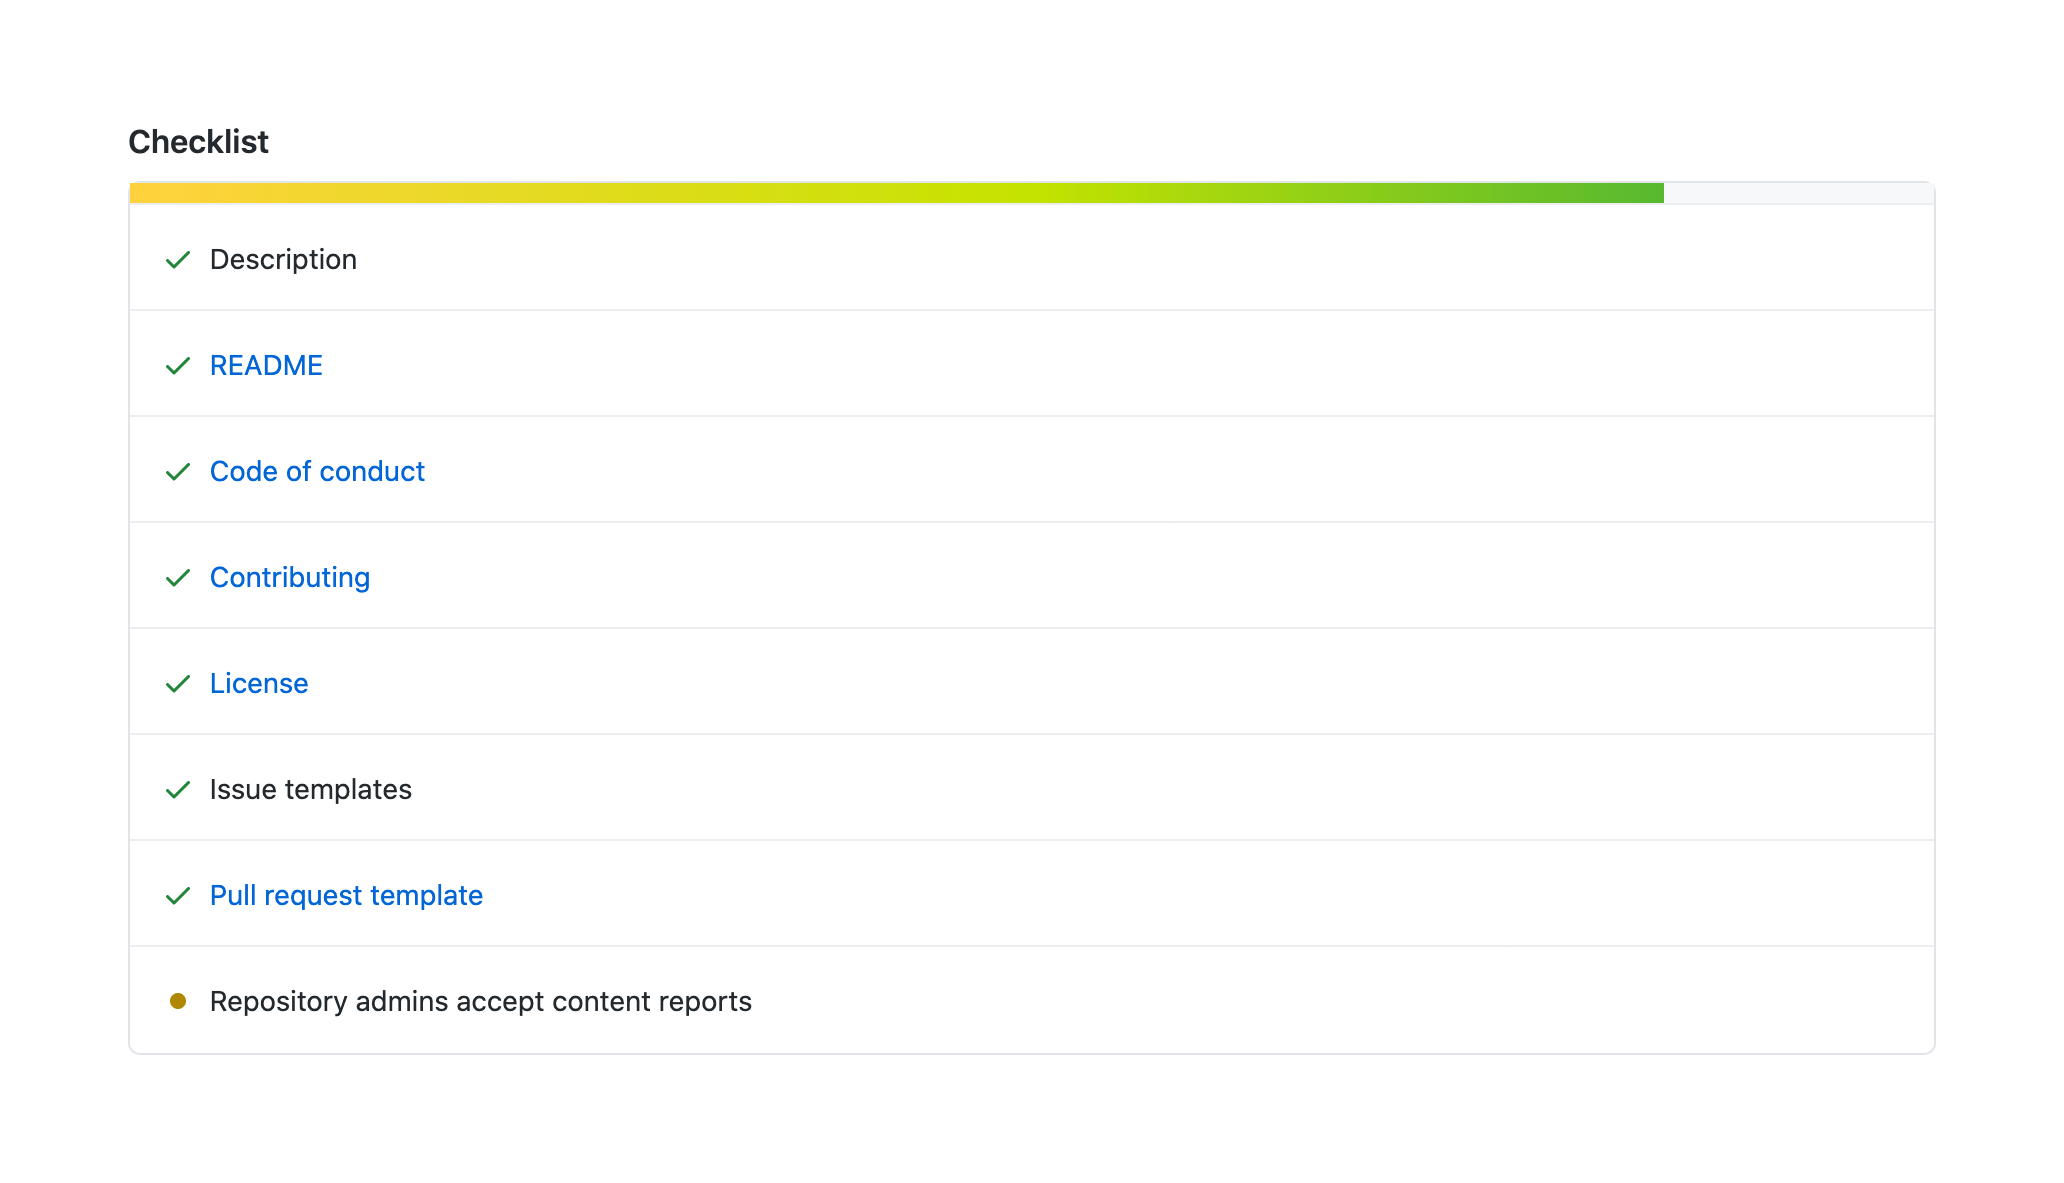
Task: Click the yellow dot beside content reports item
Action: (178, 1001)
